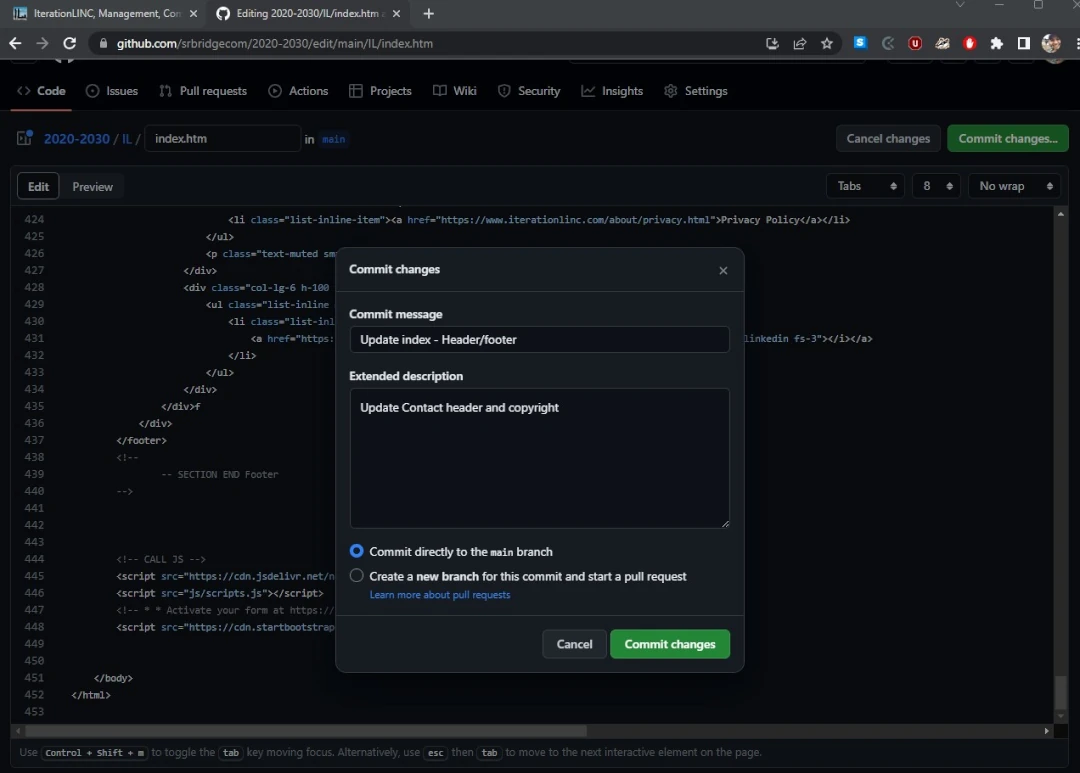Click Cancel changes button
The image size is (1080, 773).
[888, 138]
